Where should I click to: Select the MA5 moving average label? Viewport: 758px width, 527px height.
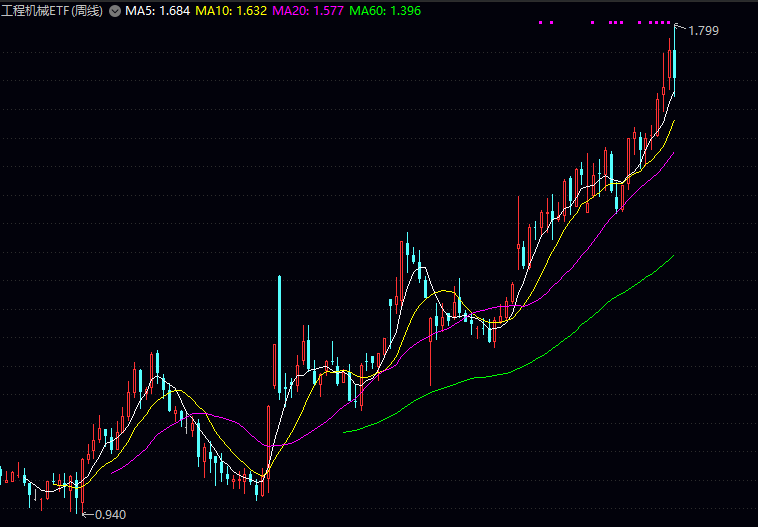(x=157, y=10)
